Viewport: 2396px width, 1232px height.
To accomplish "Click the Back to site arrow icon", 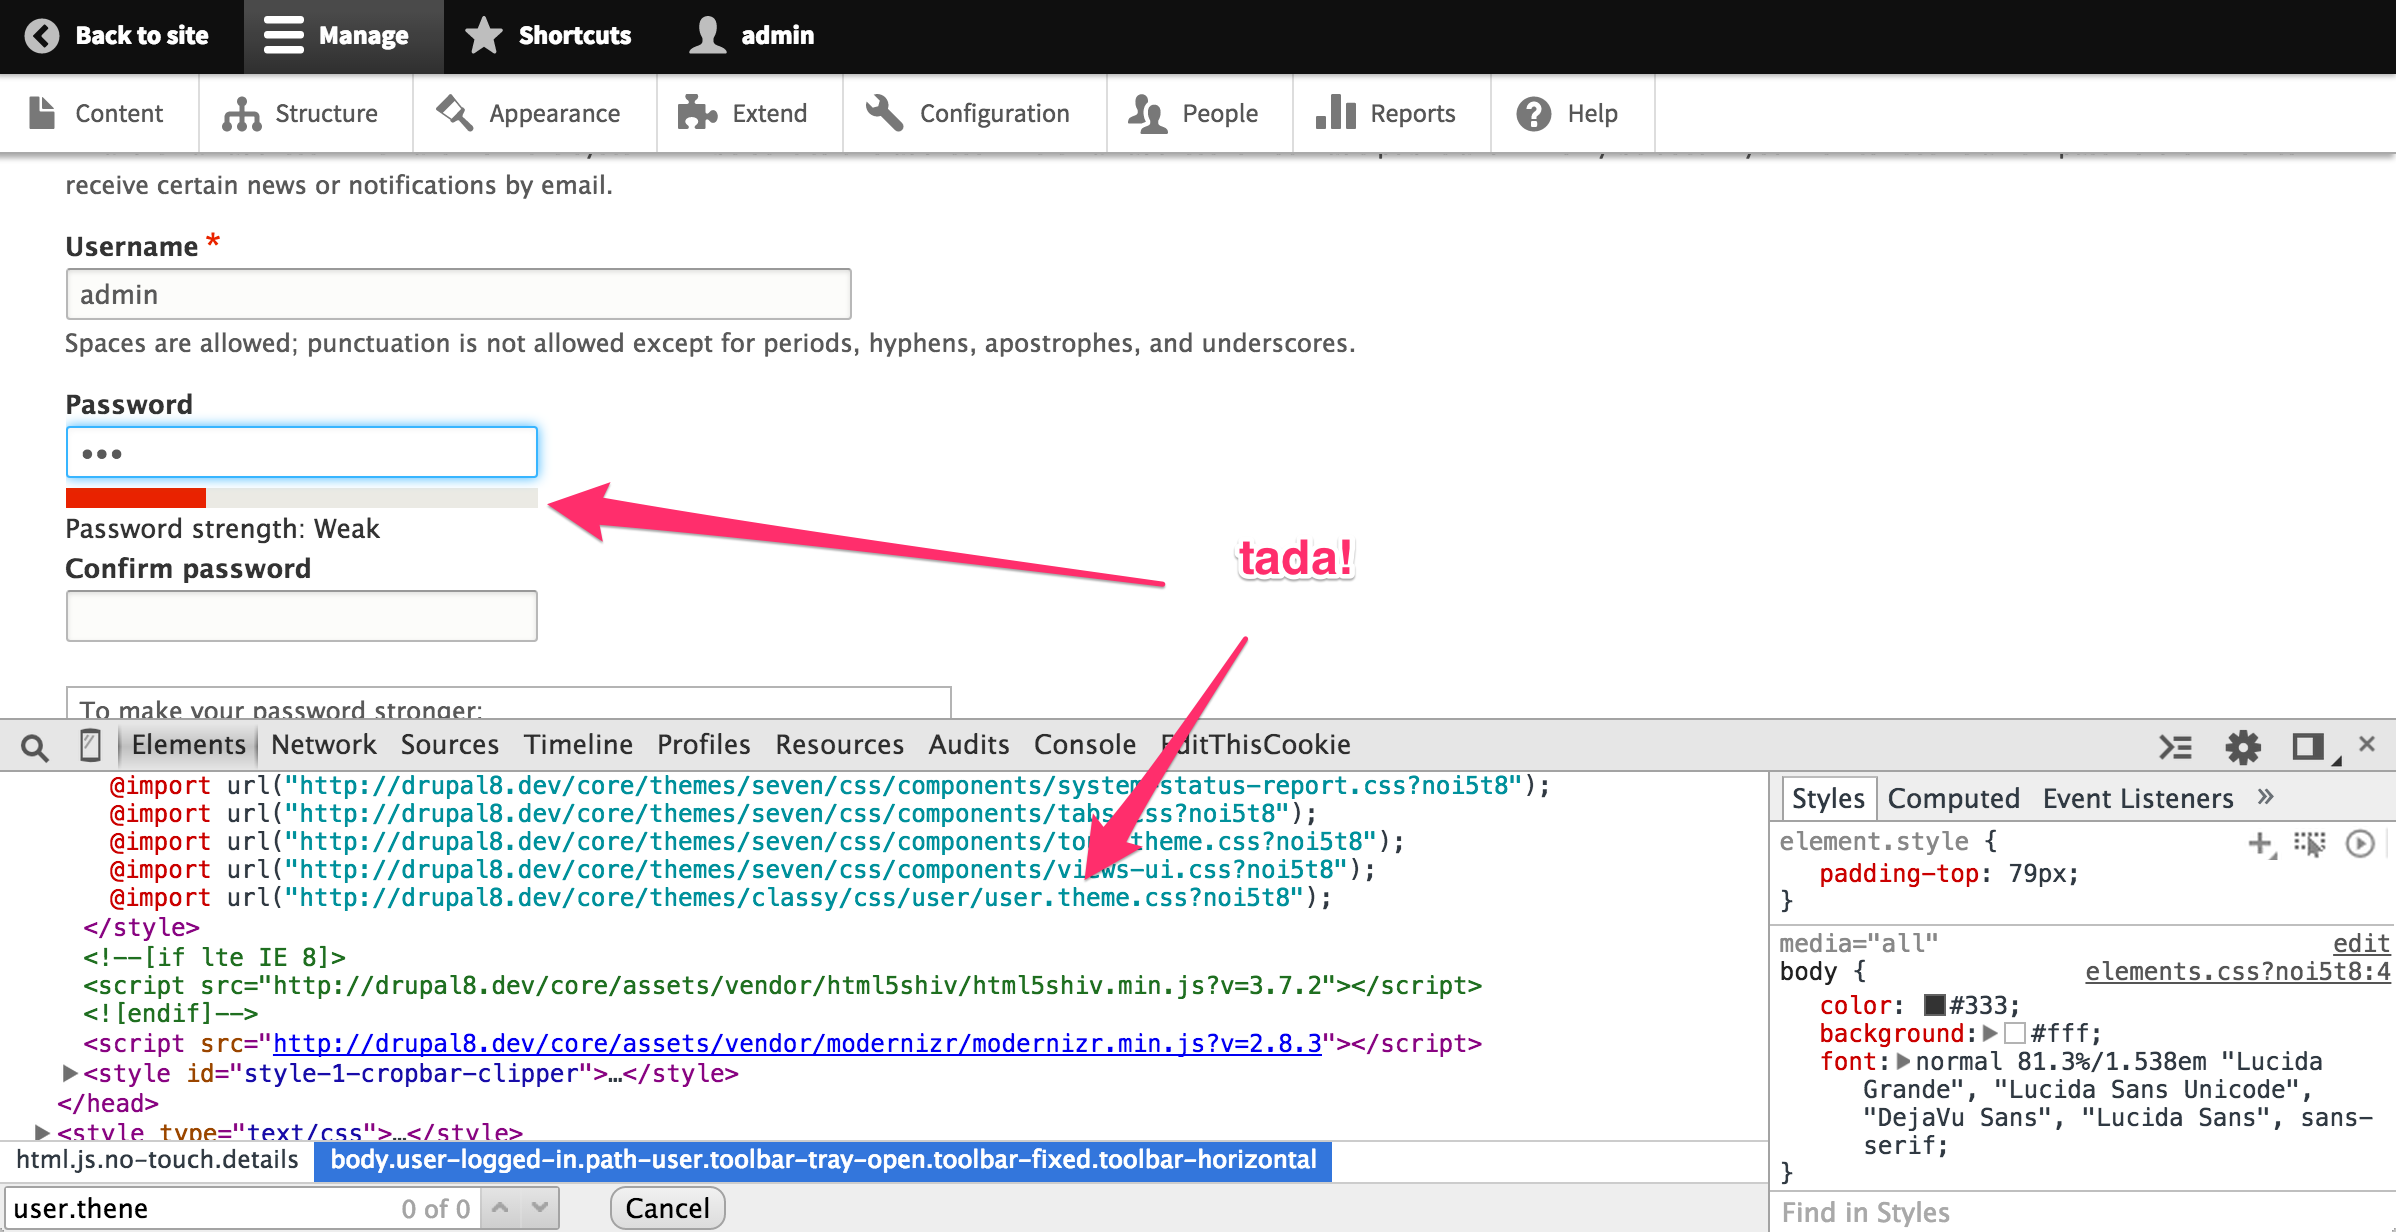I will (x=42, y=36).
